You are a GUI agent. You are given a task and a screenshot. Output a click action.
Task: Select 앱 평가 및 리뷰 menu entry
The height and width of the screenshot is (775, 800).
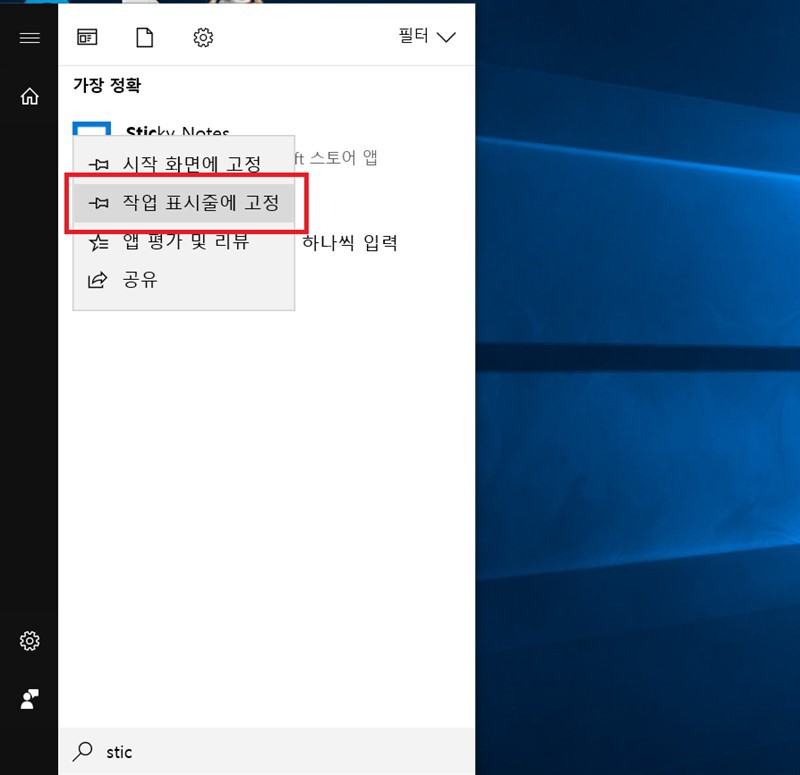[x=185, y=242]
